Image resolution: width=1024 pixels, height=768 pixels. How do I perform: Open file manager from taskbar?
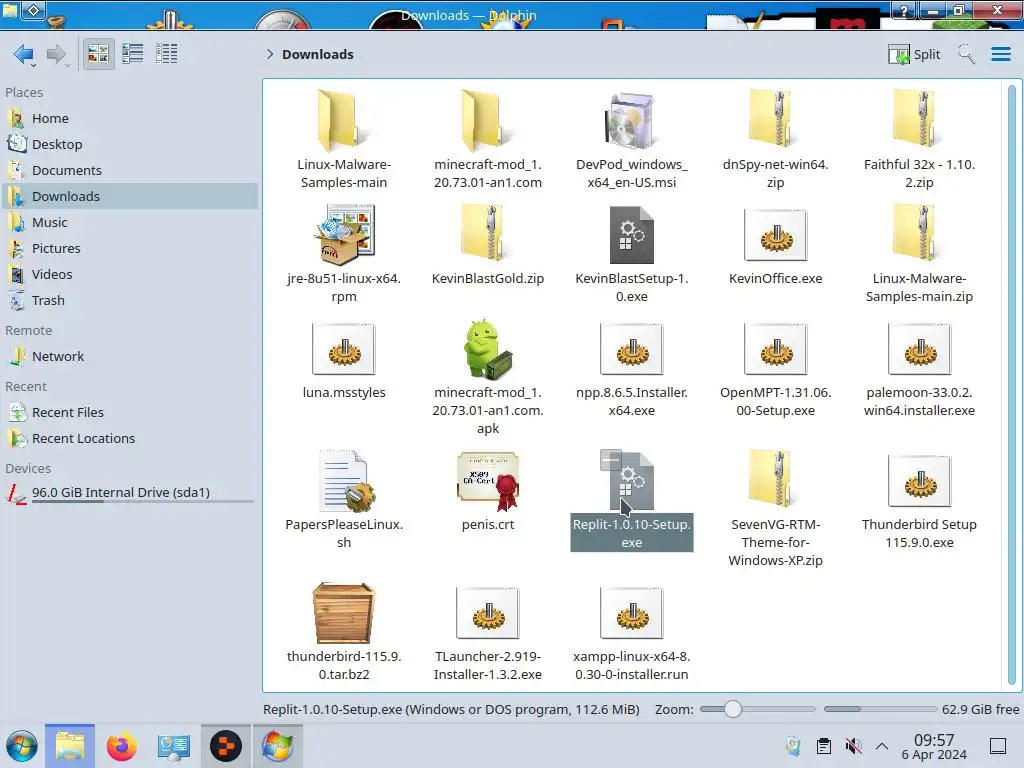coord(70,746)
